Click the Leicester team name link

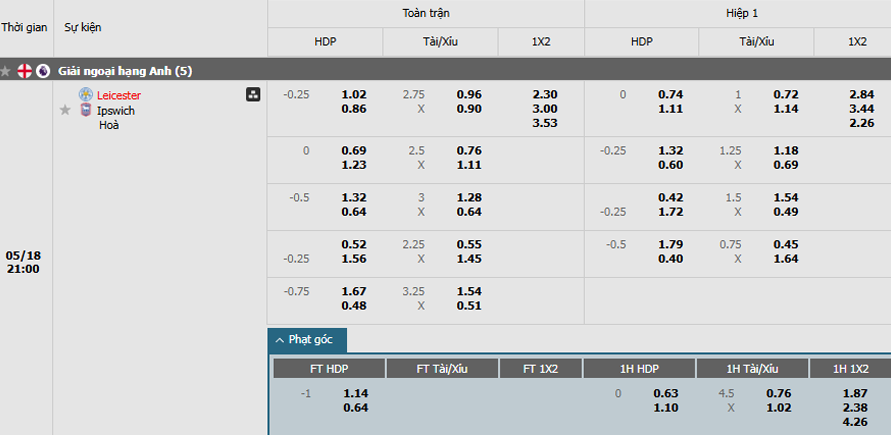click(119, 95)
